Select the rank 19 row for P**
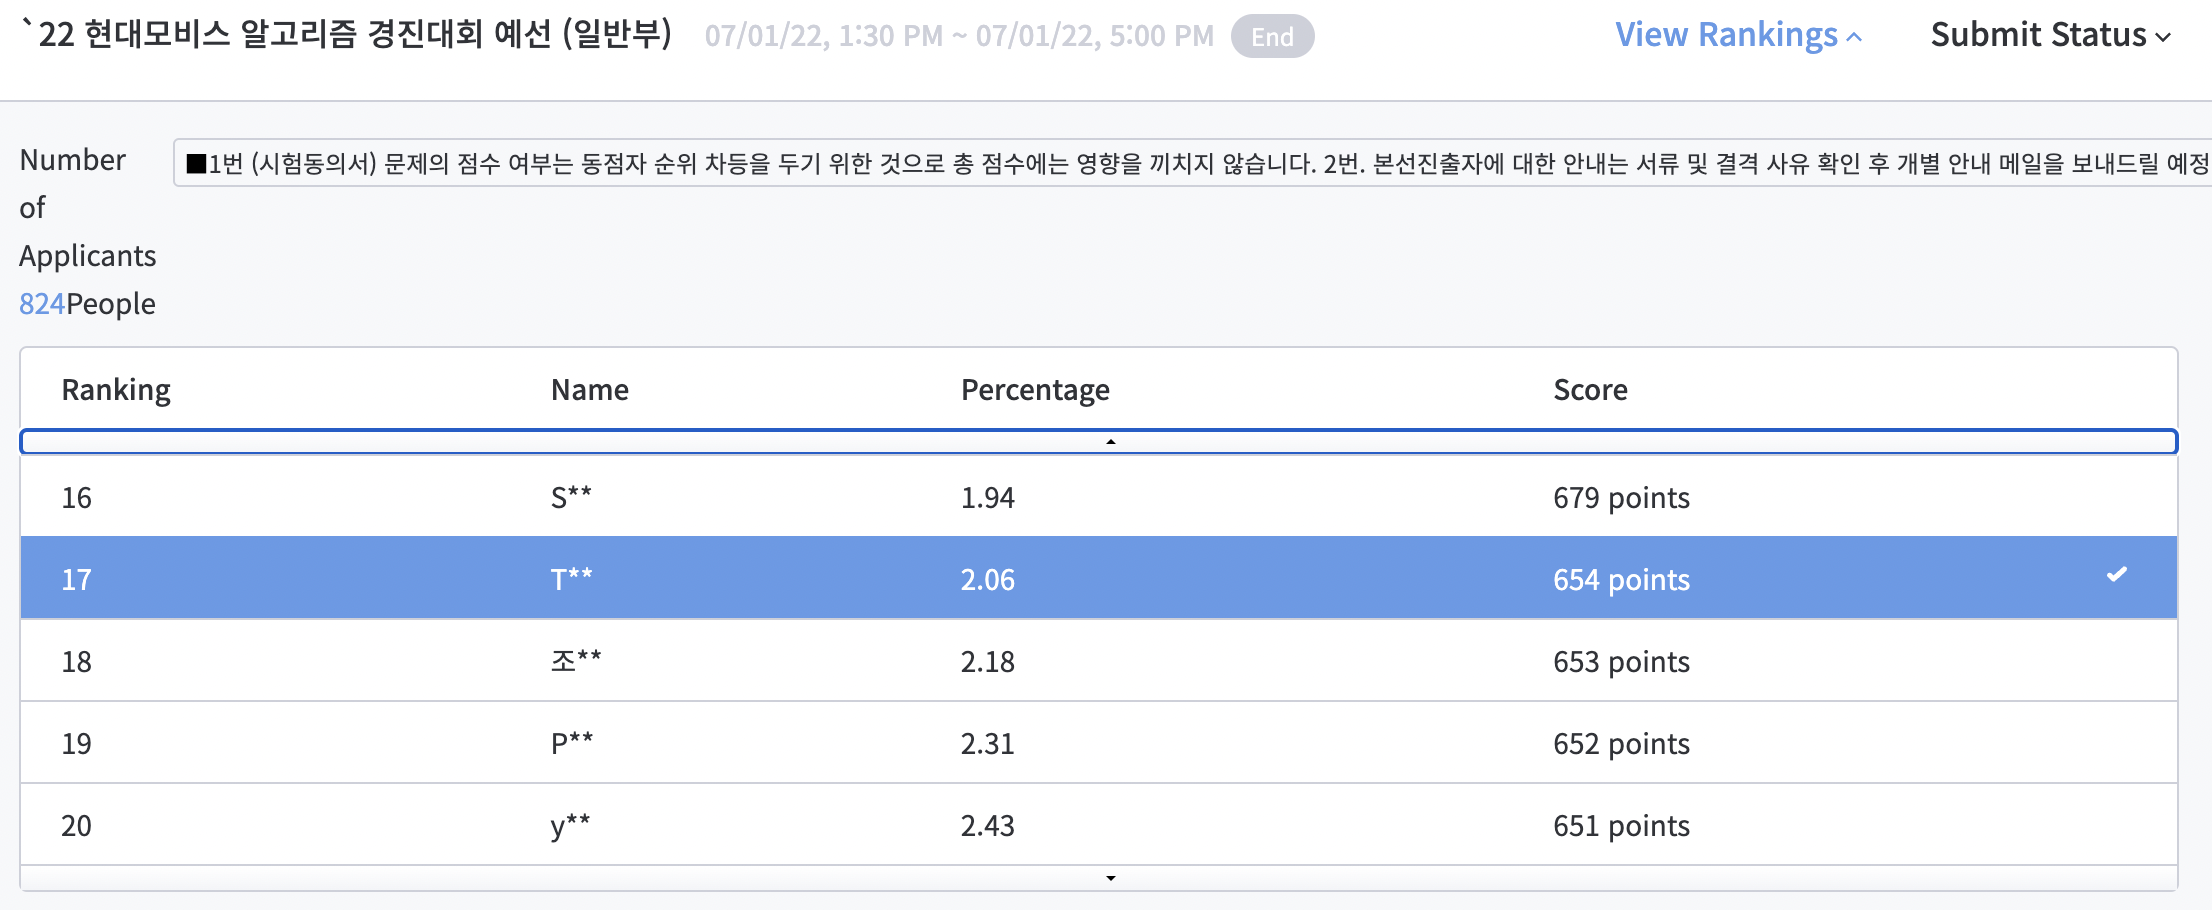The height and width of the screenshot is (910, 2212). [1098, 743]
